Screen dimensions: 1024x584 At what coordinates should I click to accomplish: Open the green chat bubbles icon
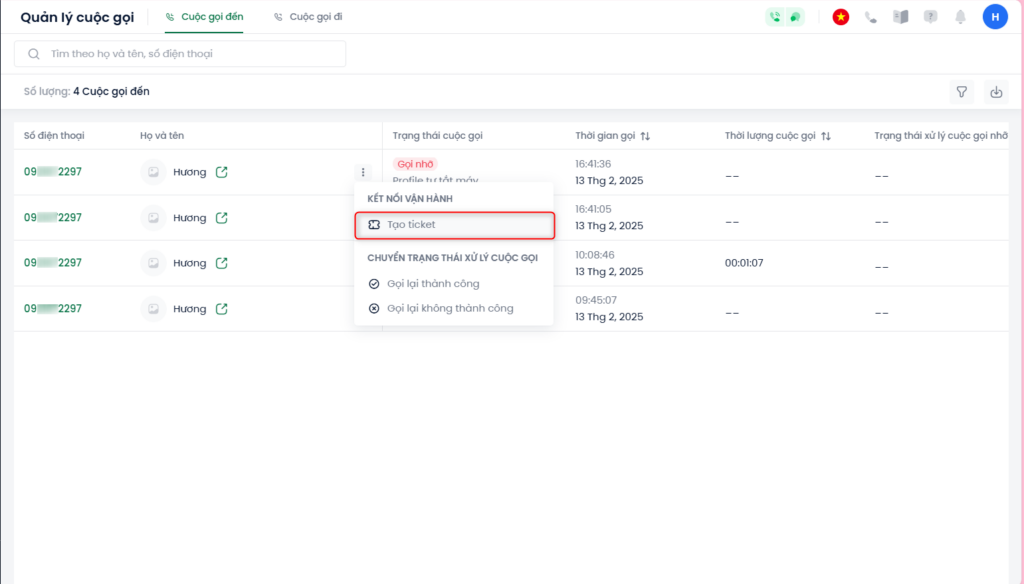click(x=794, y=17)
